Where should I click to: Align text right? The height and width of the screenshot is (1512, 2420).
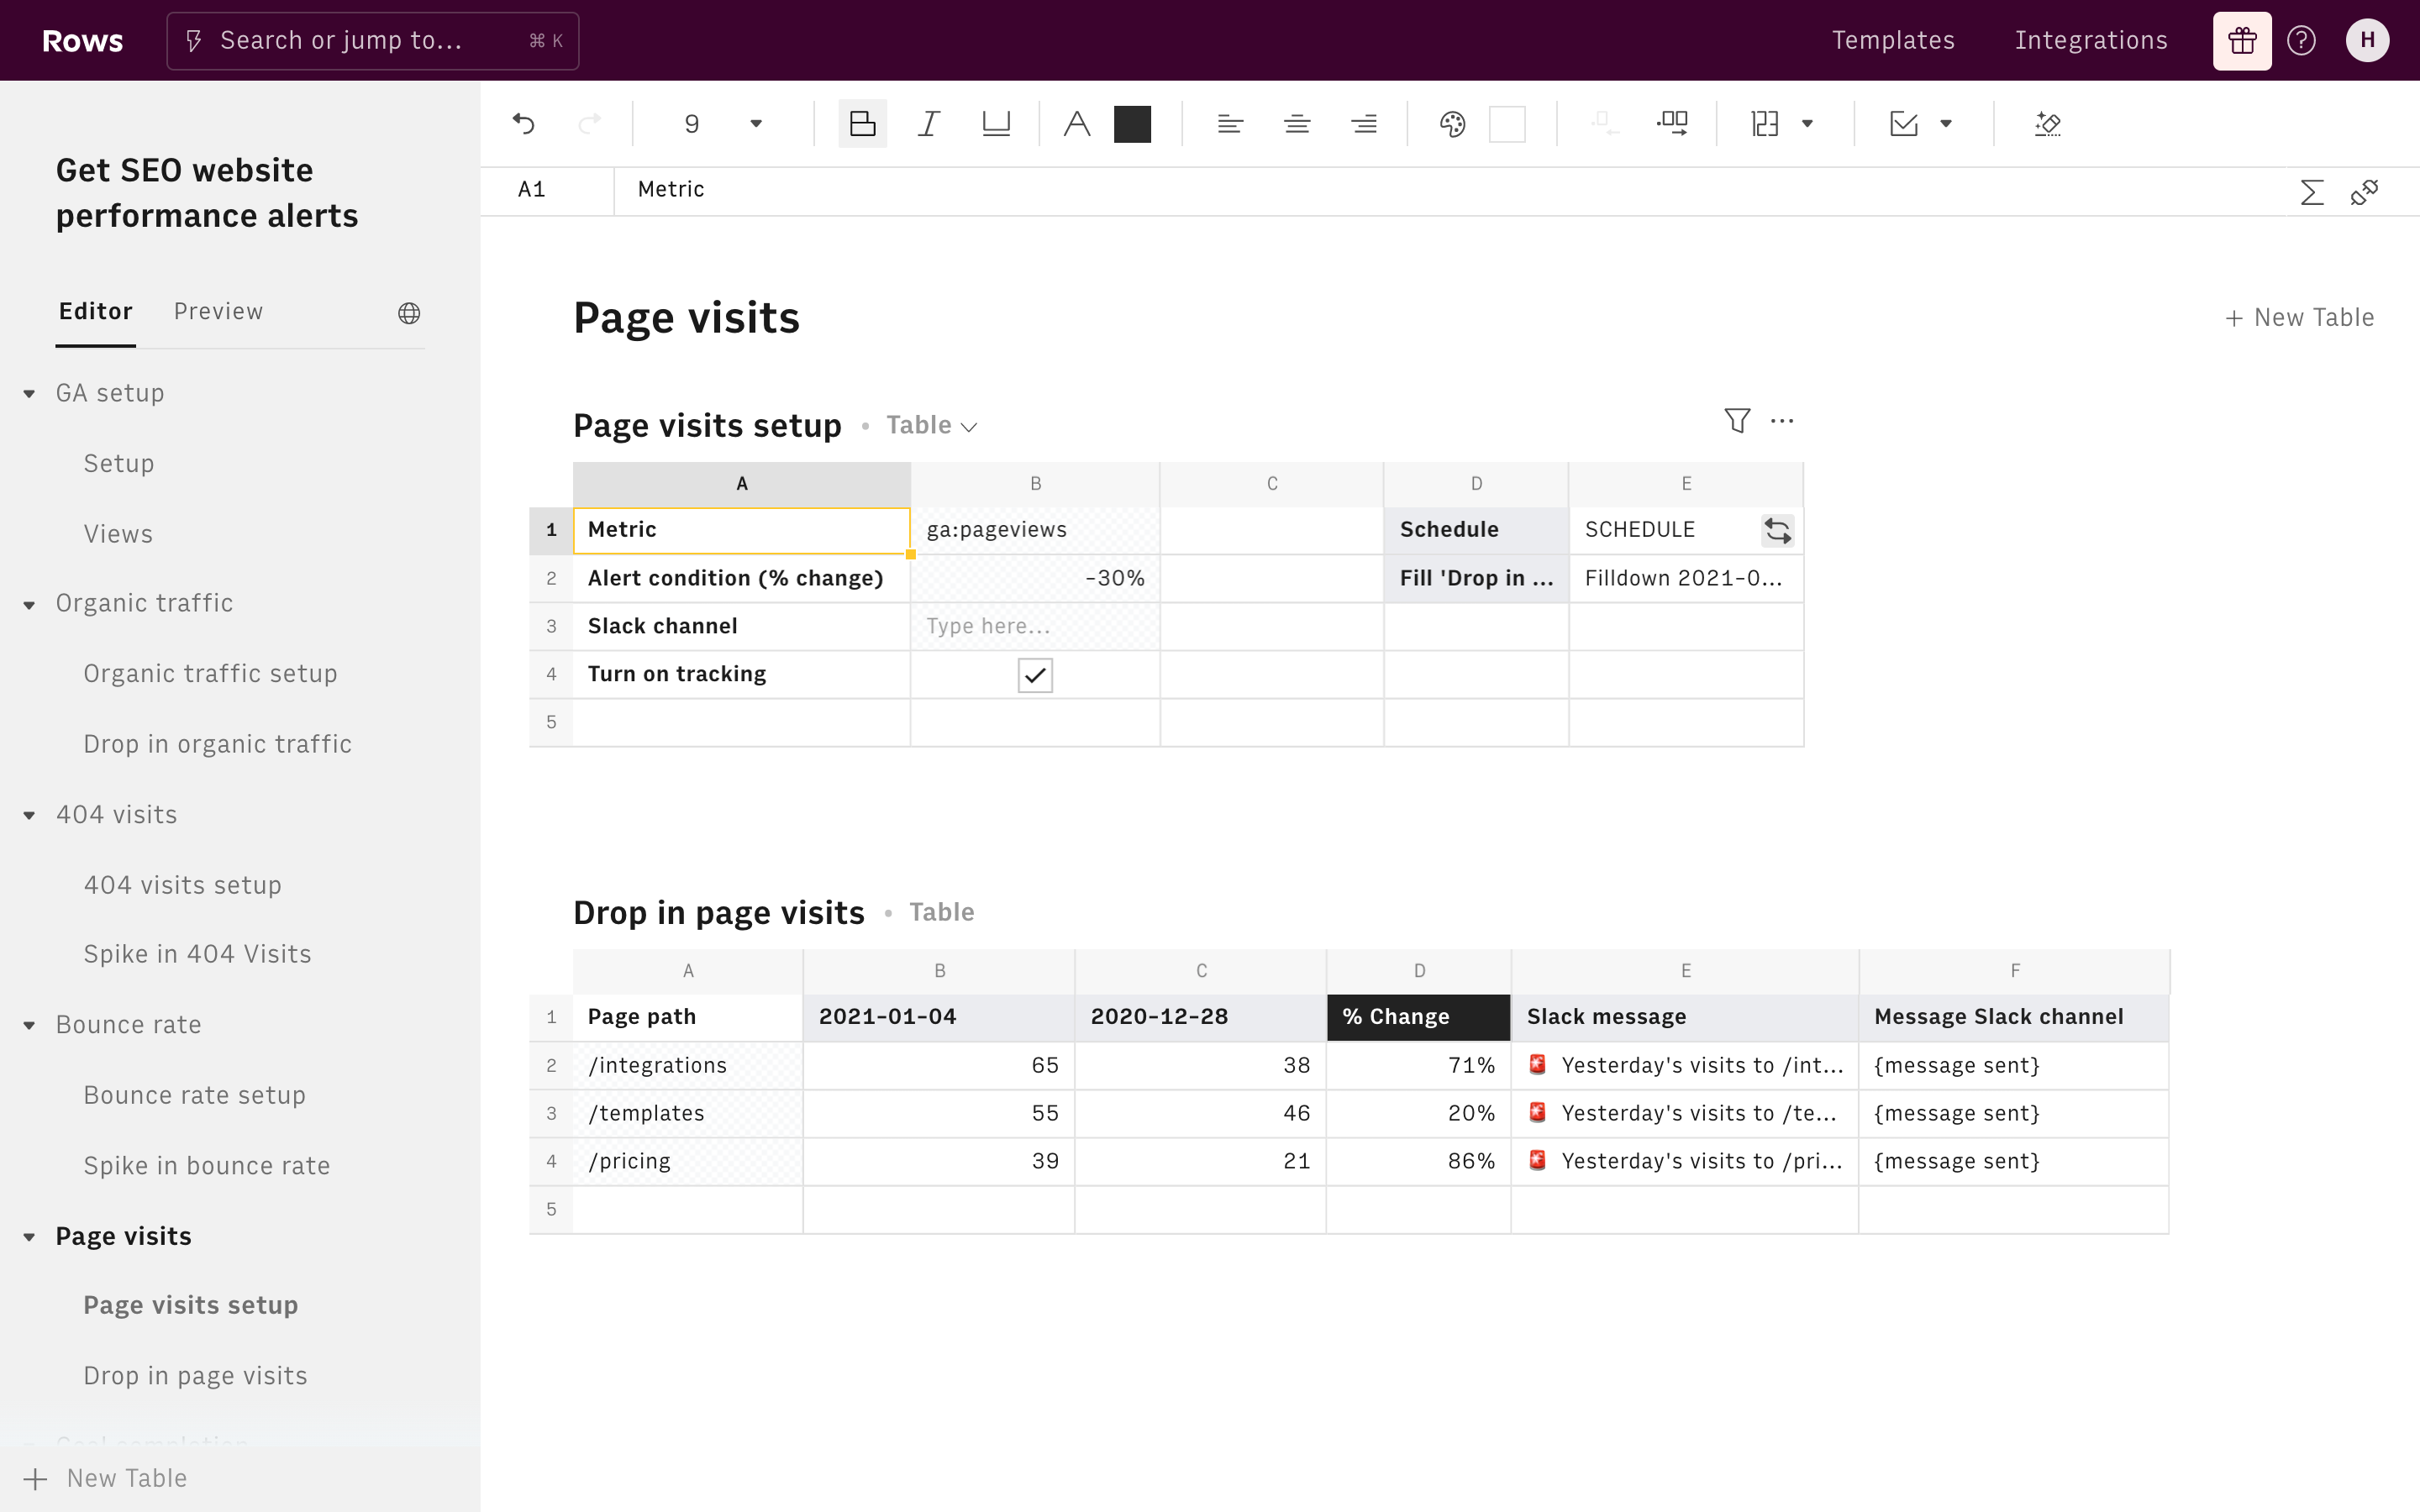(1364, 124)
